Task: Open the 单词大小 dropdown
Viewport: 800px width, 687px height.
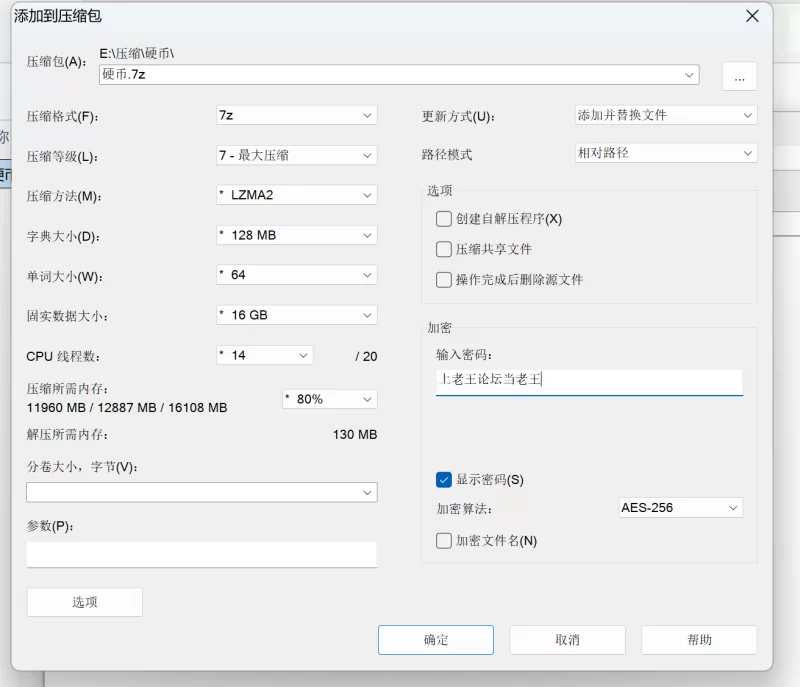Action: [296, 275]
